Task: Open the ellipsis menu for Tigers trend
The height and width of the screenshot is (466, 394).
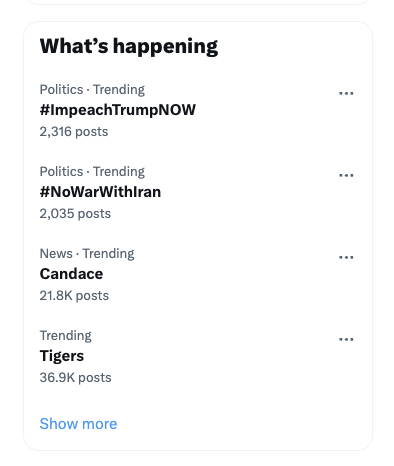Action: [346, 339]
